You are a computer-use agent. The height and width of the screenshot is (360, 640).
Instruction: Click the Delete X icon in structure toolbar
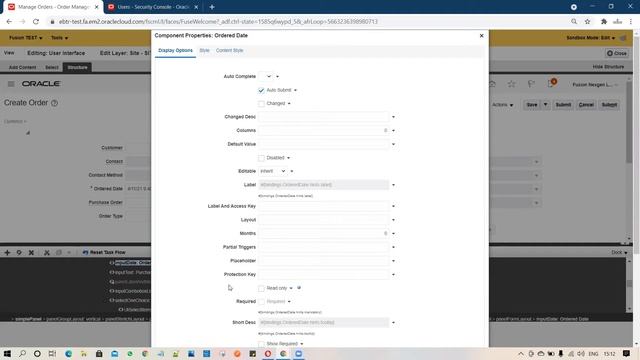point(31,253)
